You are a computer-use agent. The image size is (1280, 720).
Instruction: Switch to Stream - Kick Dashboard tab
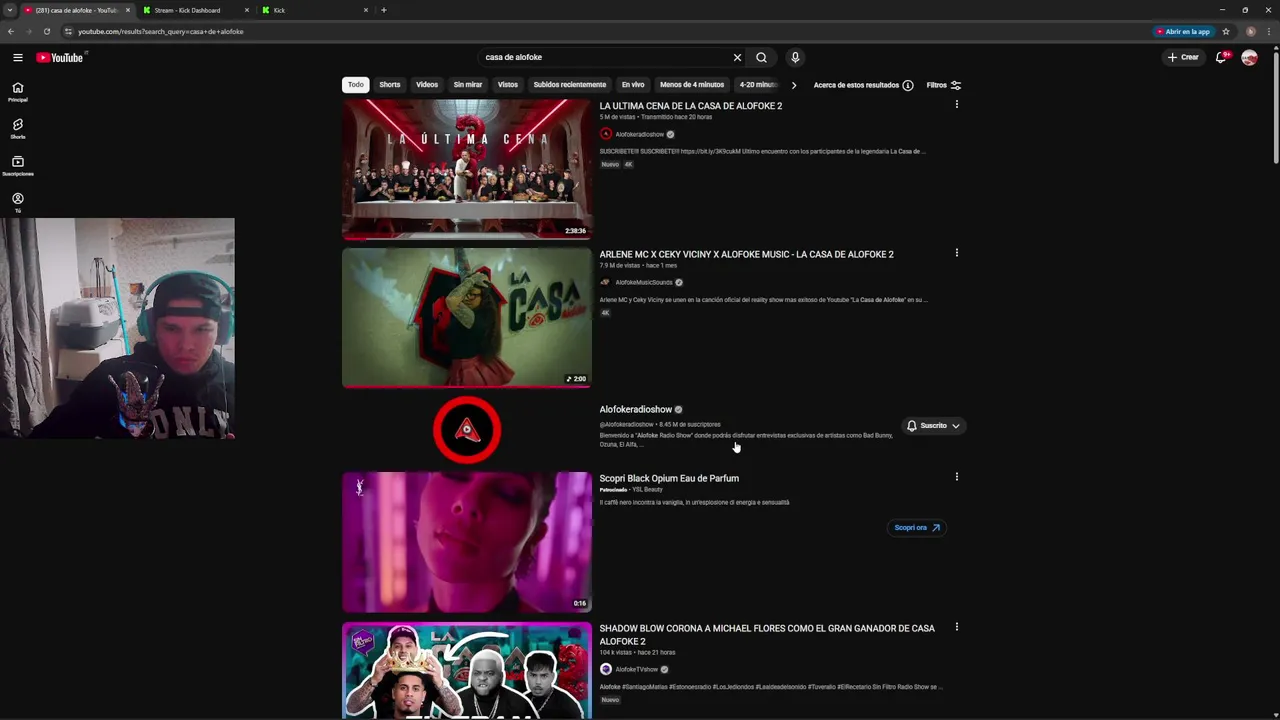[x=187, y=10]
